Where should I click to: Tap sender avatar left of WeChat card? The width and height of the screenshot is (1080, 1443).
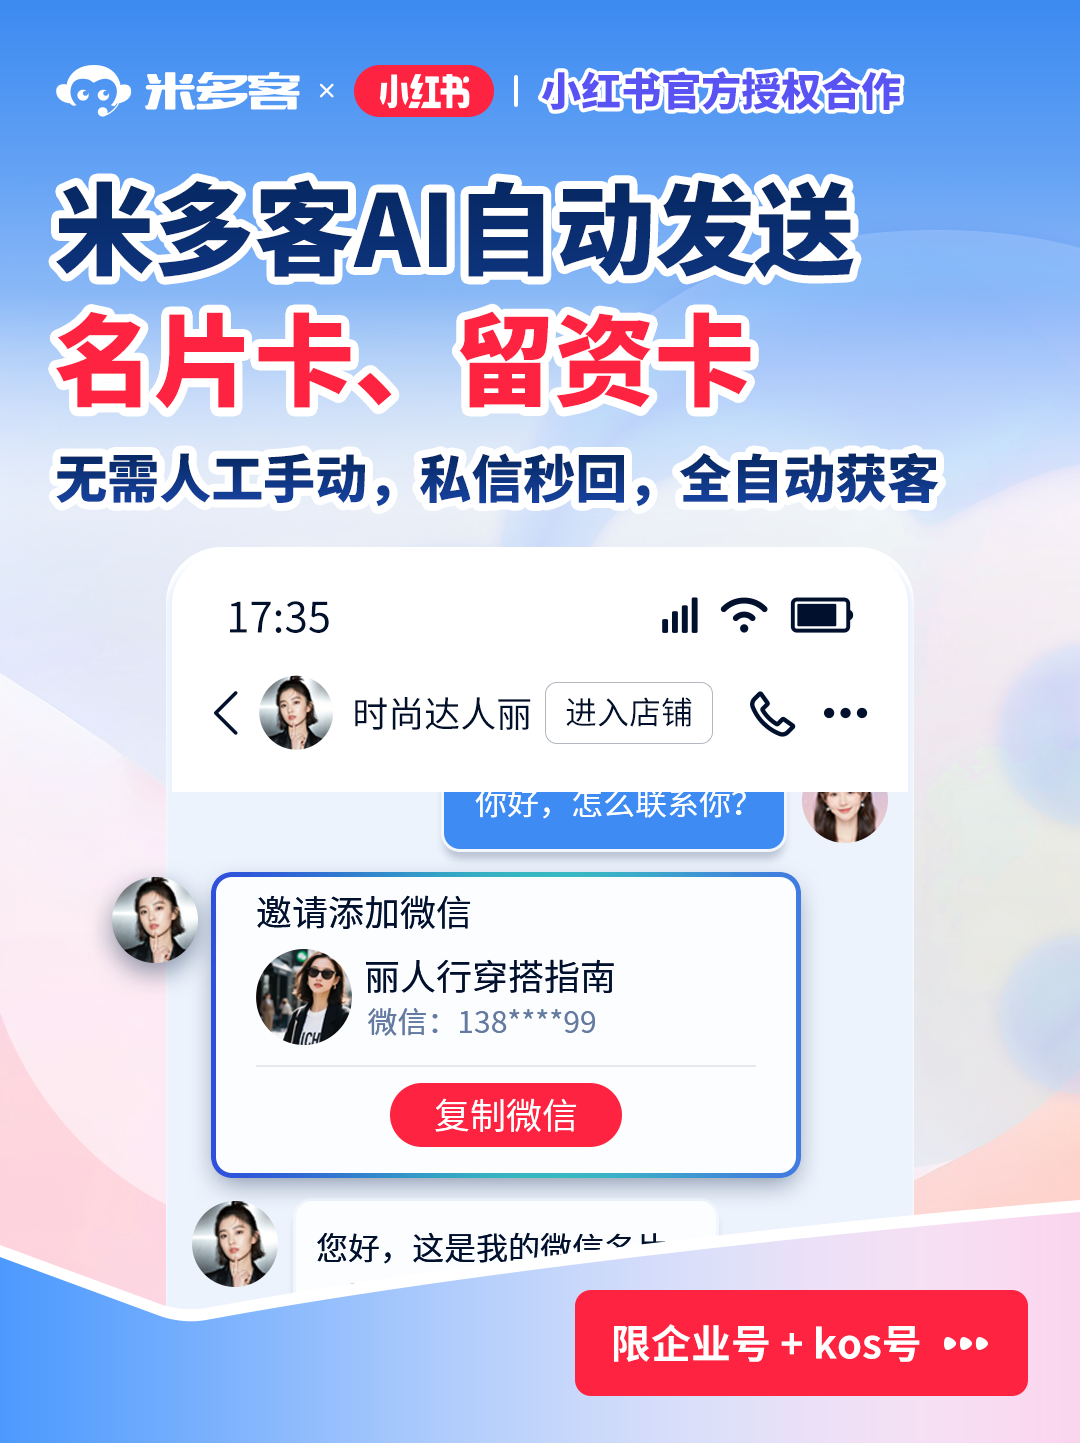[155, 920]
